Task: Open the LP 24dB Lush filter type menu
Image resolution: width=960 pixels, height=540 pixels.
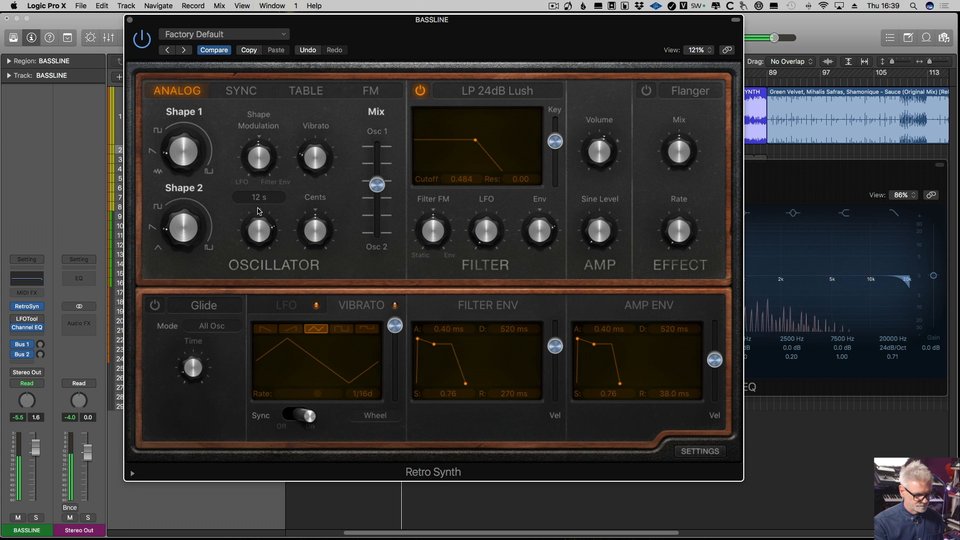Action: click(497, 91)
